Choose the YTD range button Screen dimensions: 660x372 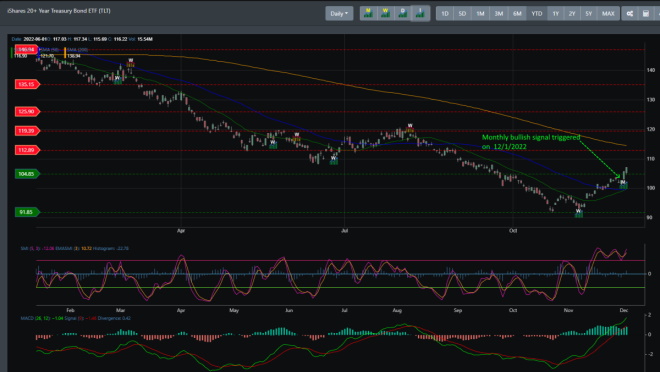click(537, 13)
